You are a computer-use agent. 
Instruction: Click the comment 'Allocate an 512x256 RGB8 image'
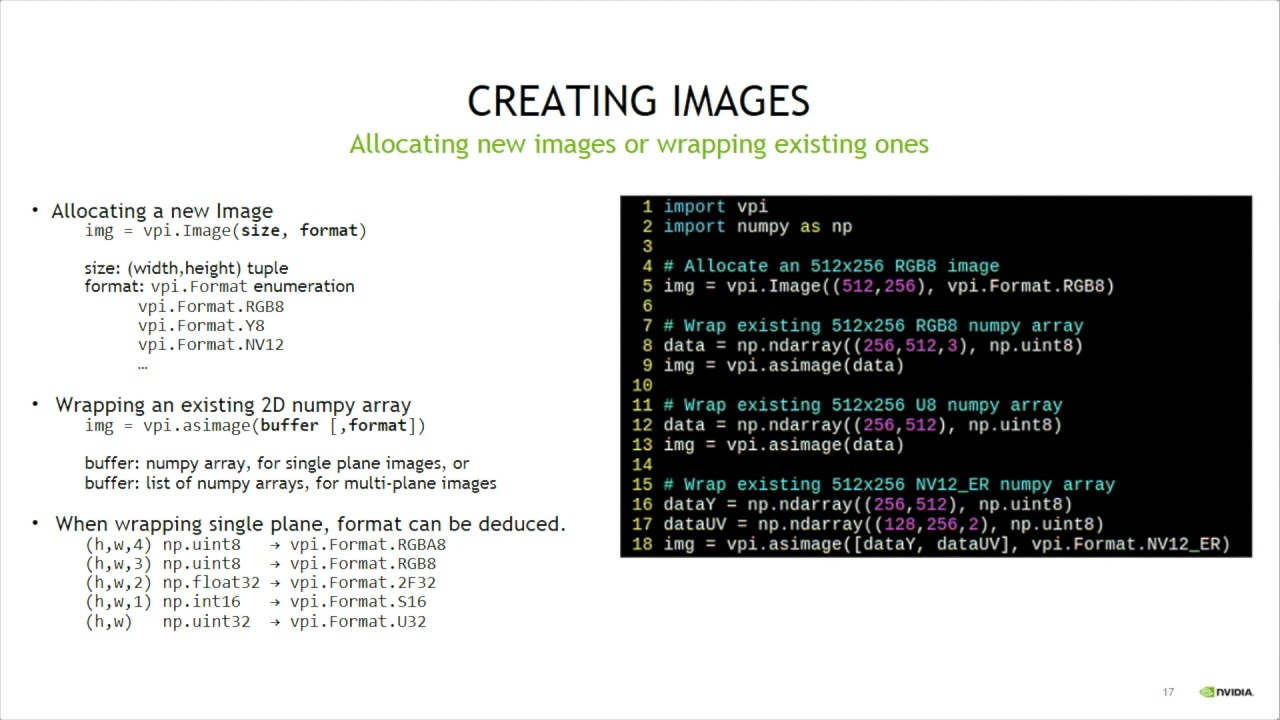click(831, 266)
